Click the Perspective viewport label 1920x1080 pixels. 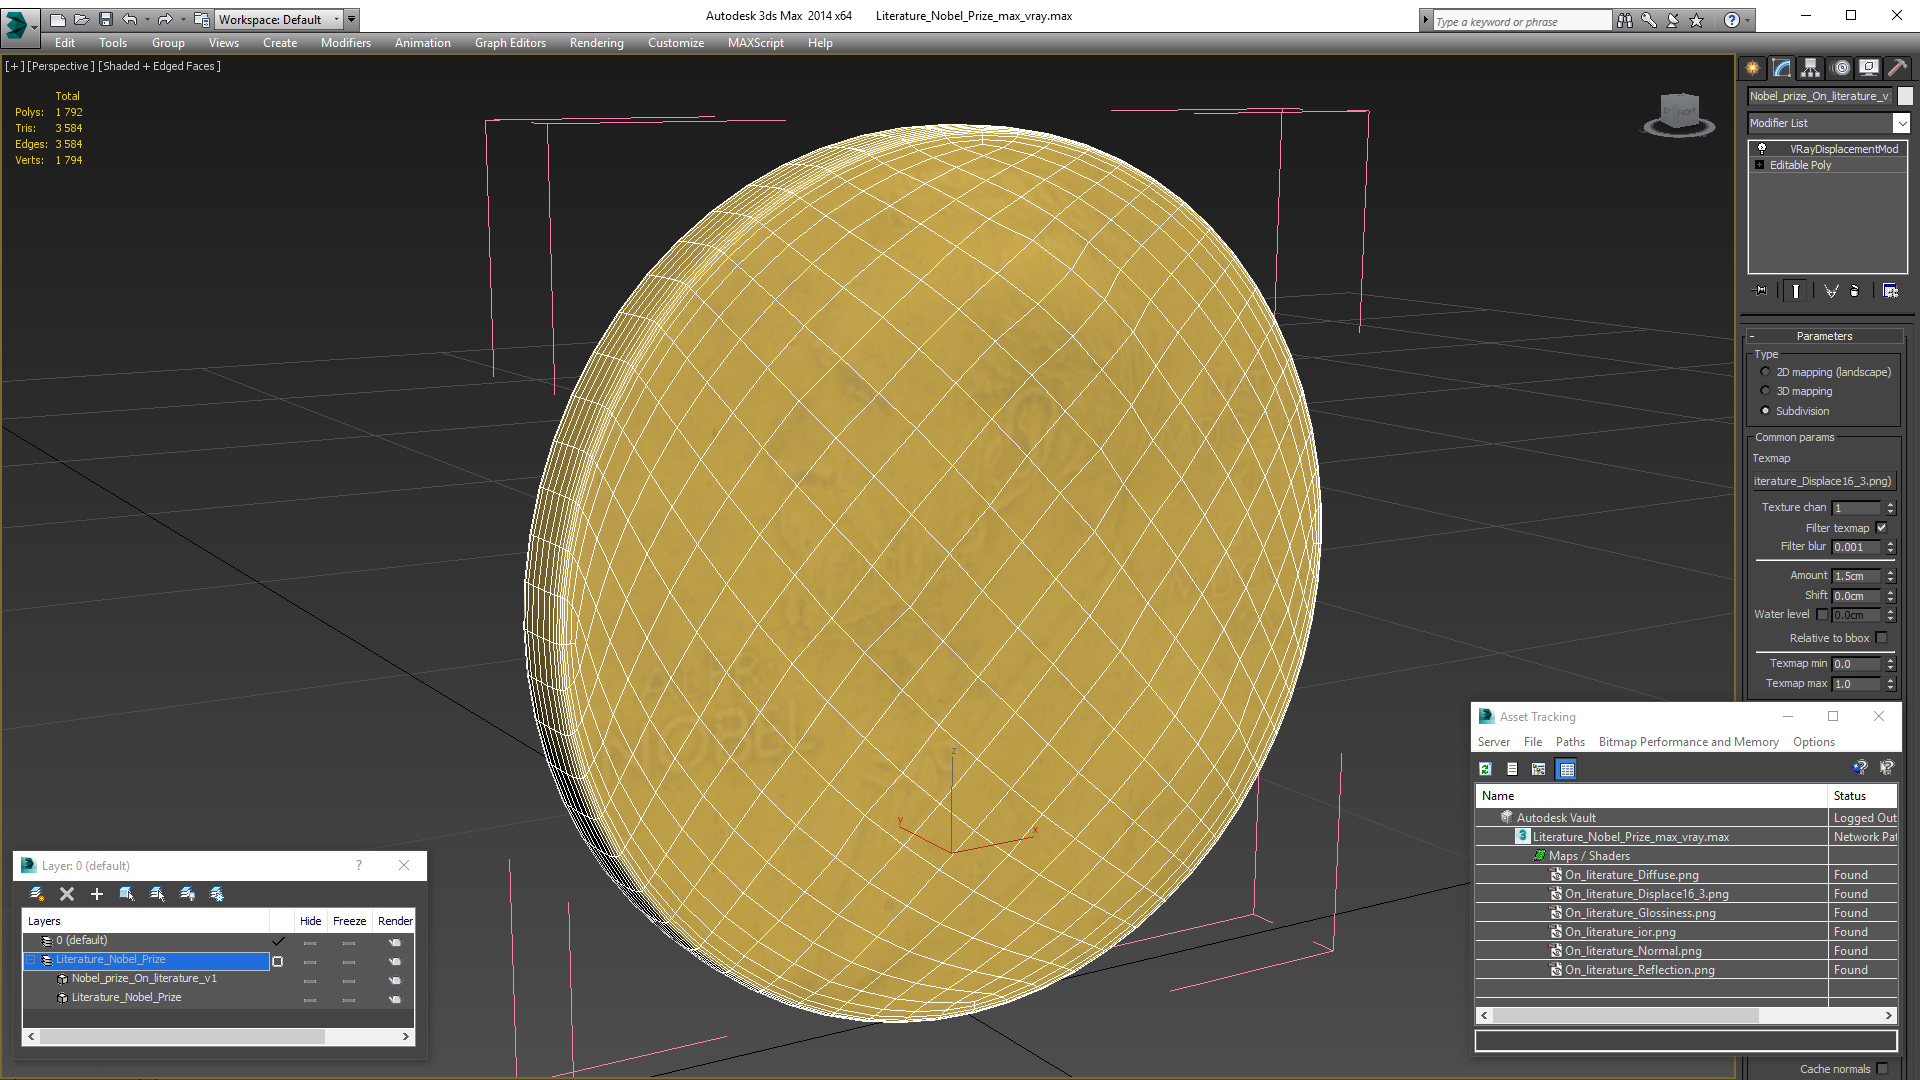pos(61,66)
